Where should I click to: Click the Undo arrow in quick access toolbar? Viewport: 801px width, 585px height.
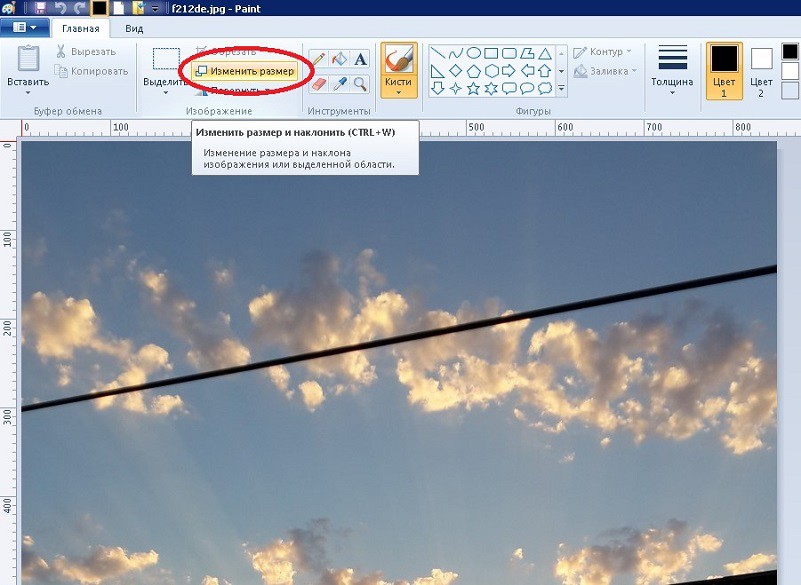(x=60, y=8)
